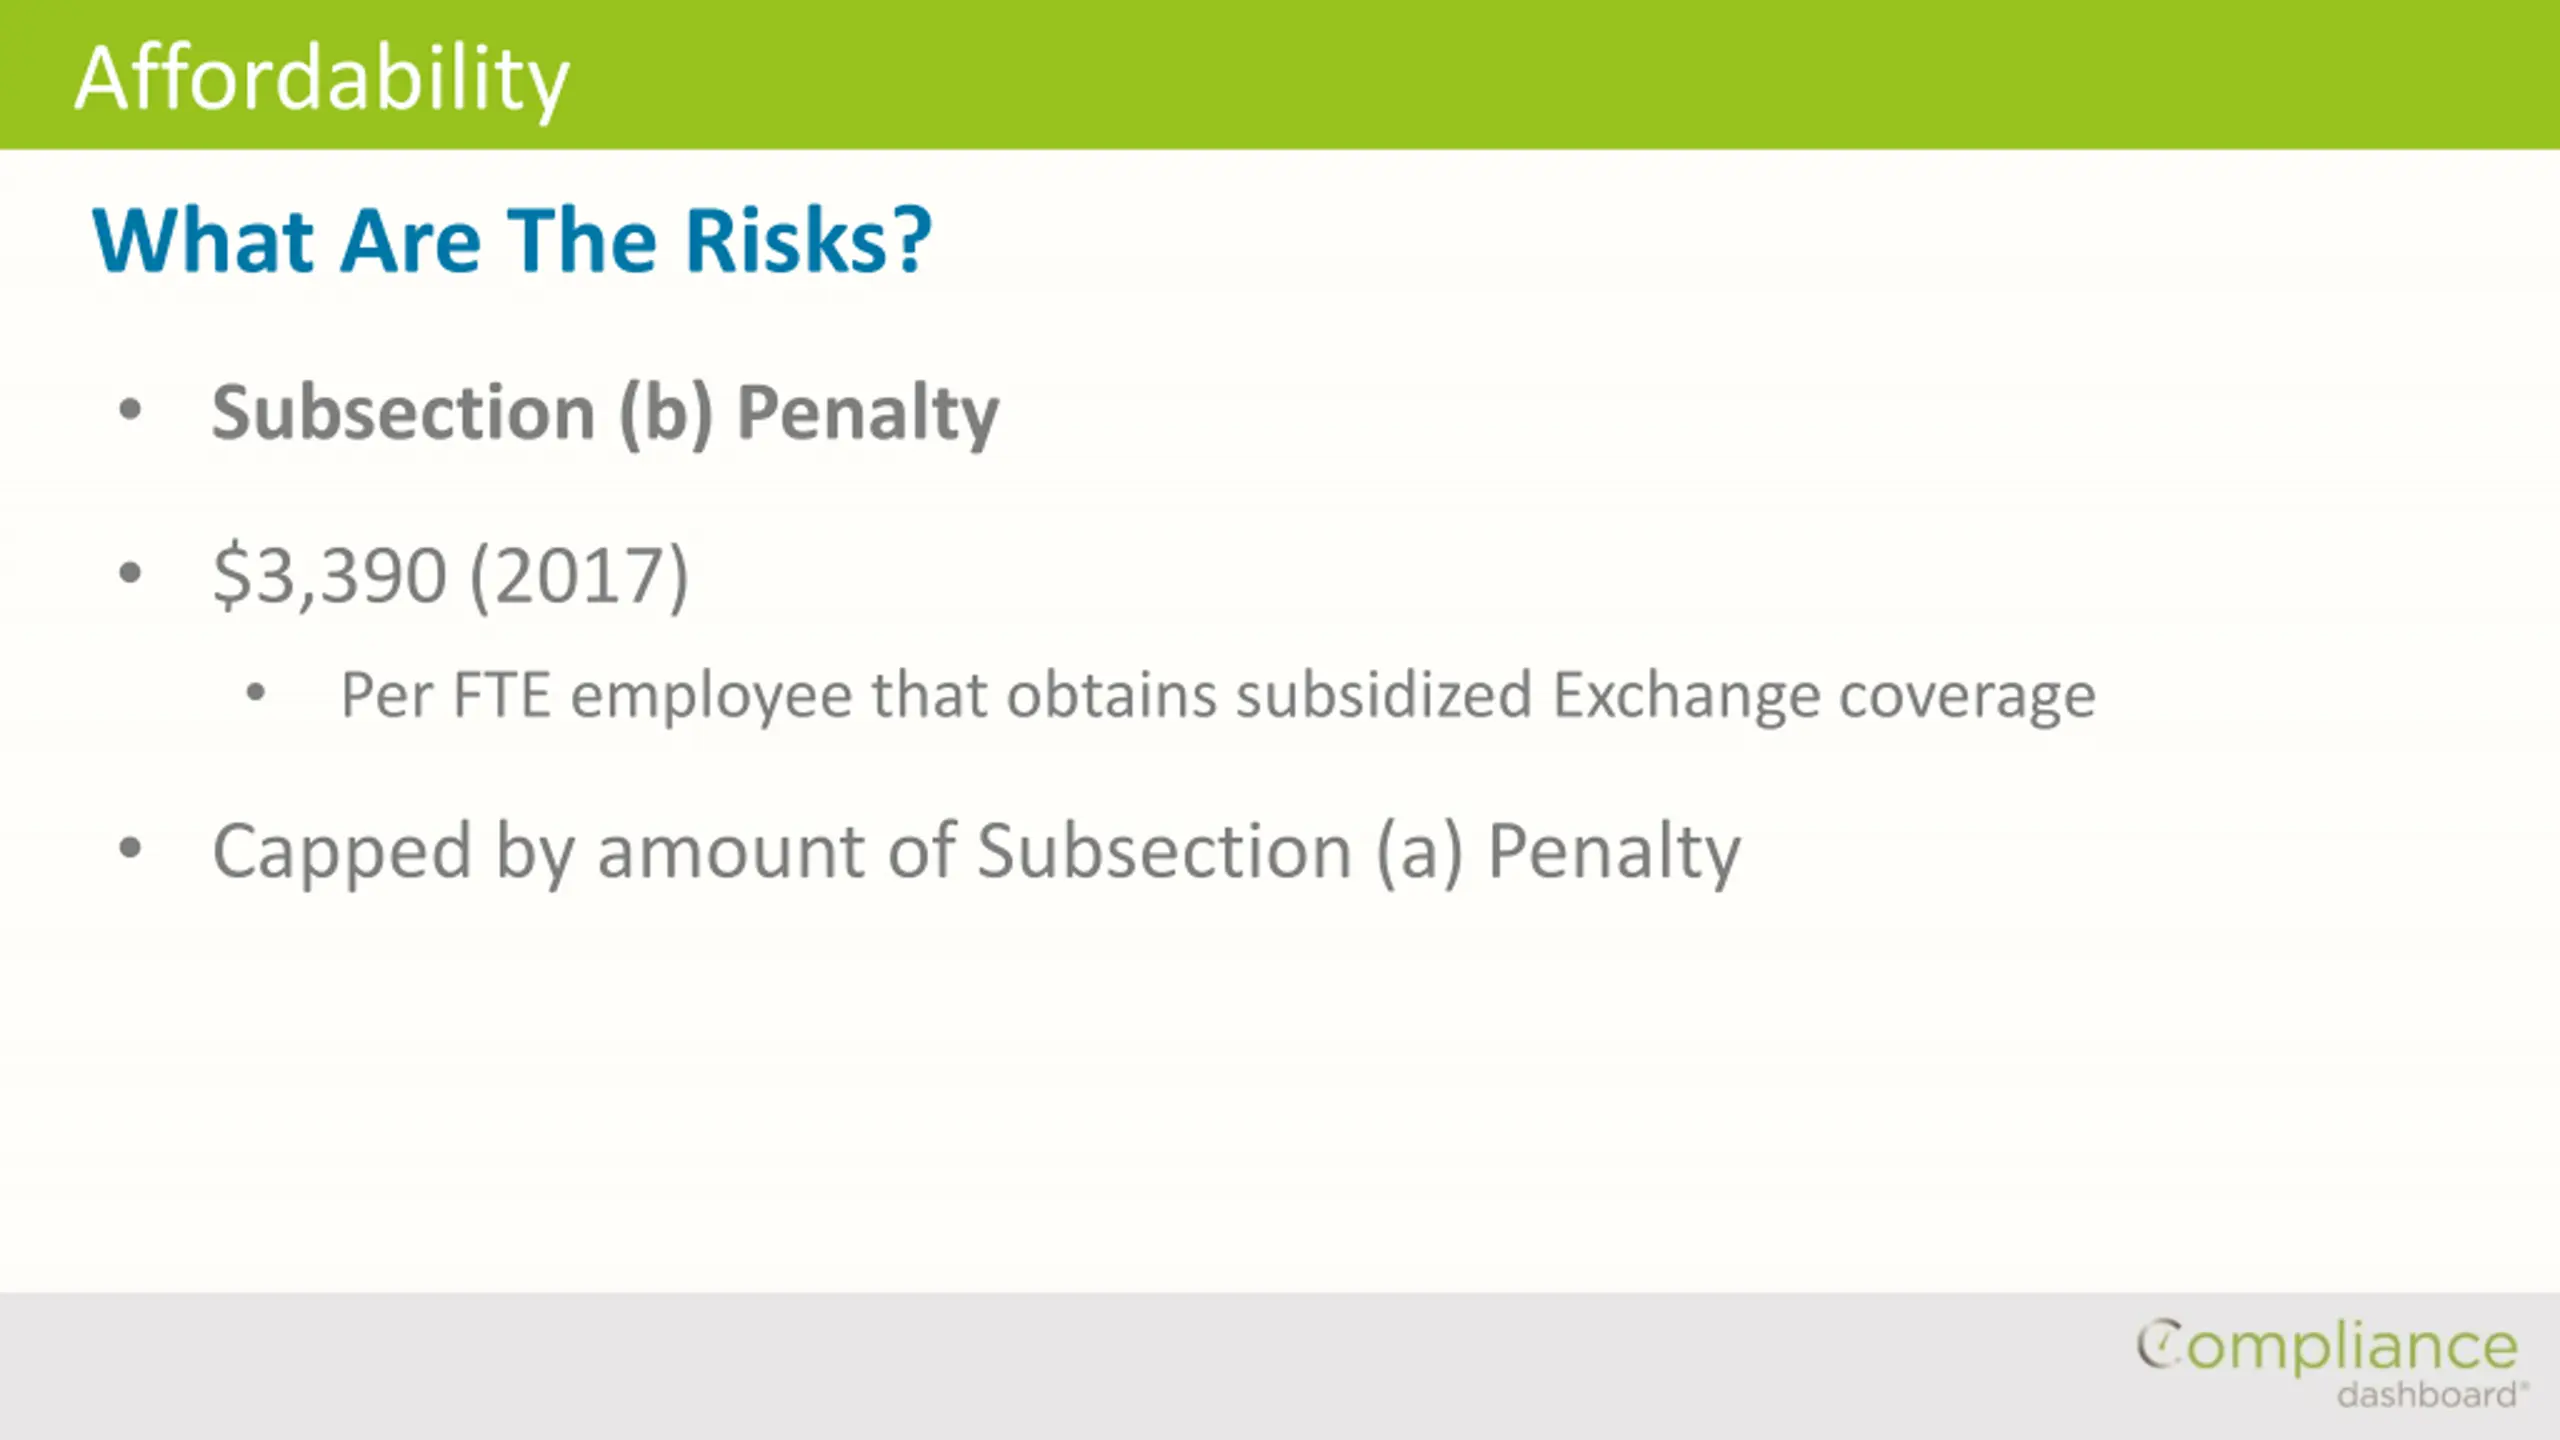Click the gray footer bar

click(x=1280, y=1366)
